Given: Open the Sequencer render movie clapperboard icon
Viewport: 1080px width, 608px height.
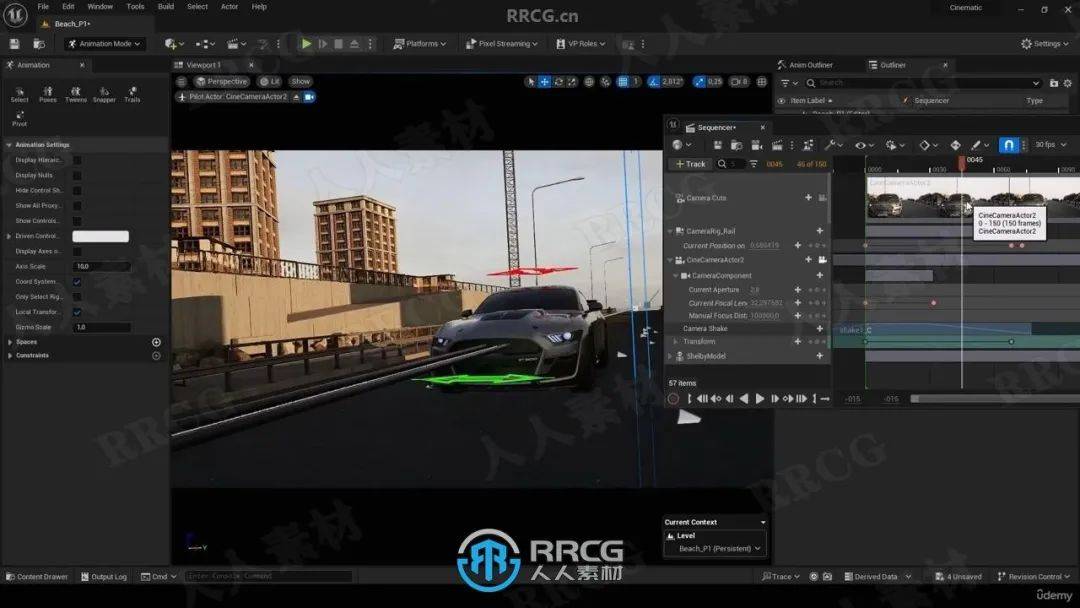Looking at the screenshot, I should click(x=777, y=145).
